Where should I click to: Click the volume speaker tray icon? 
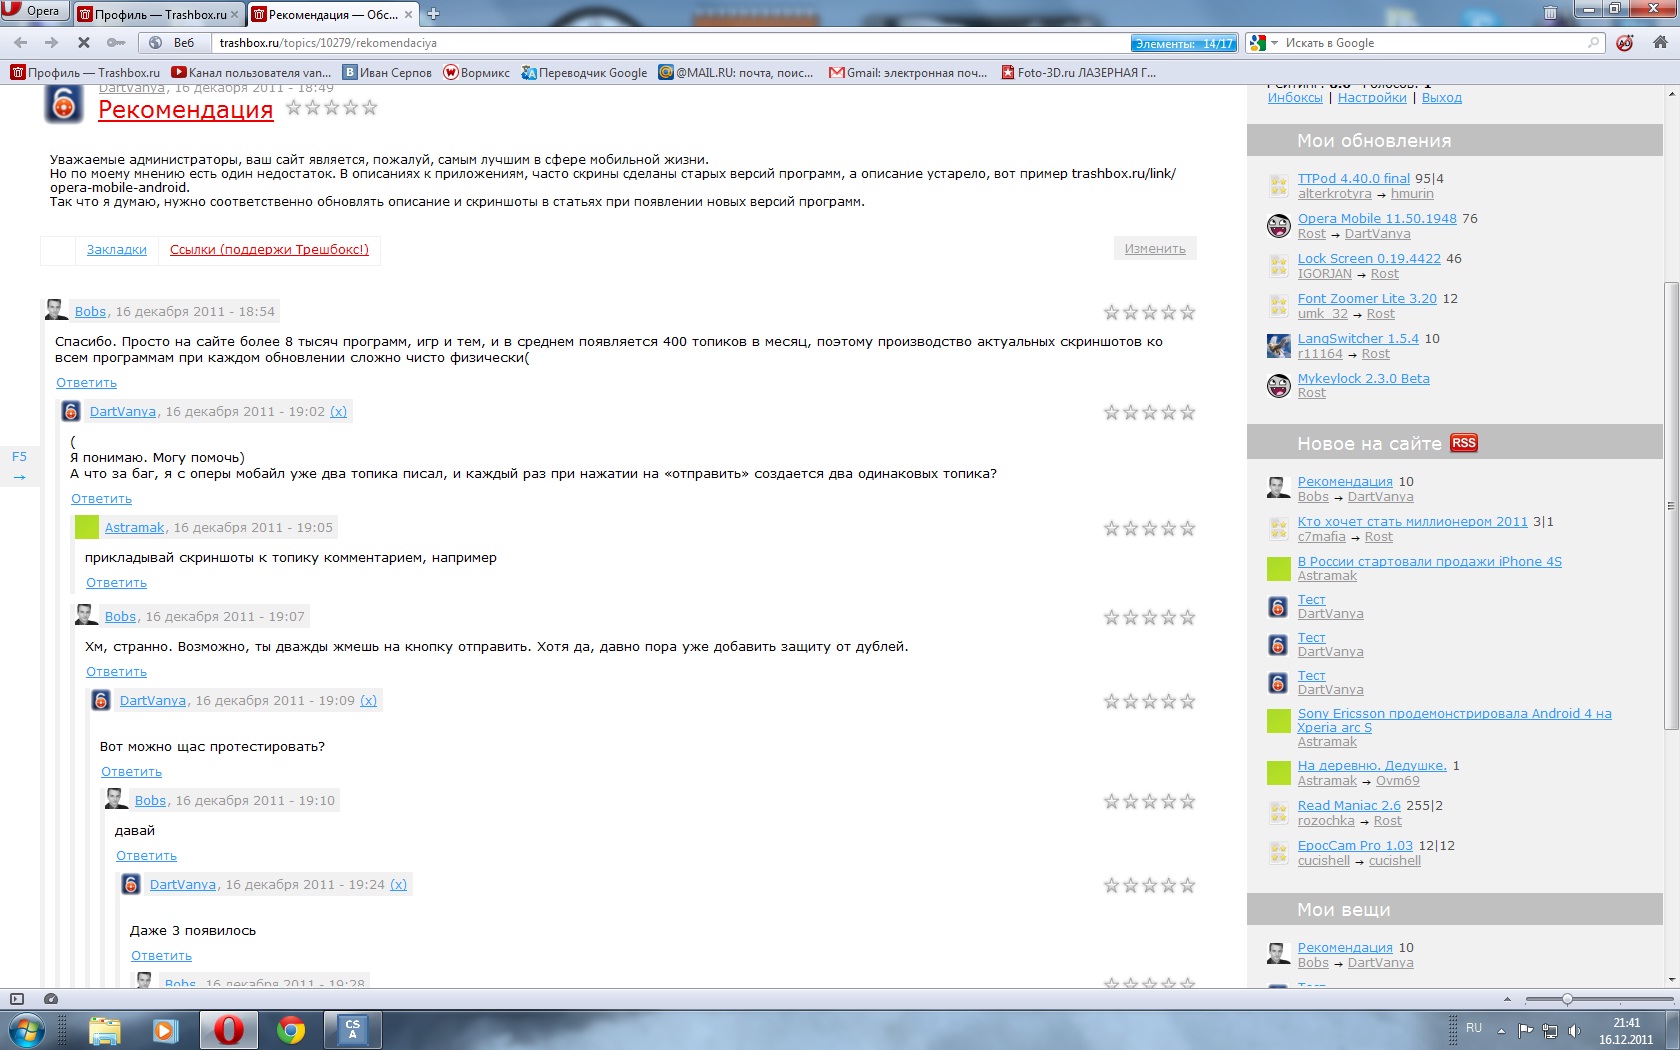[1575, 1030]
